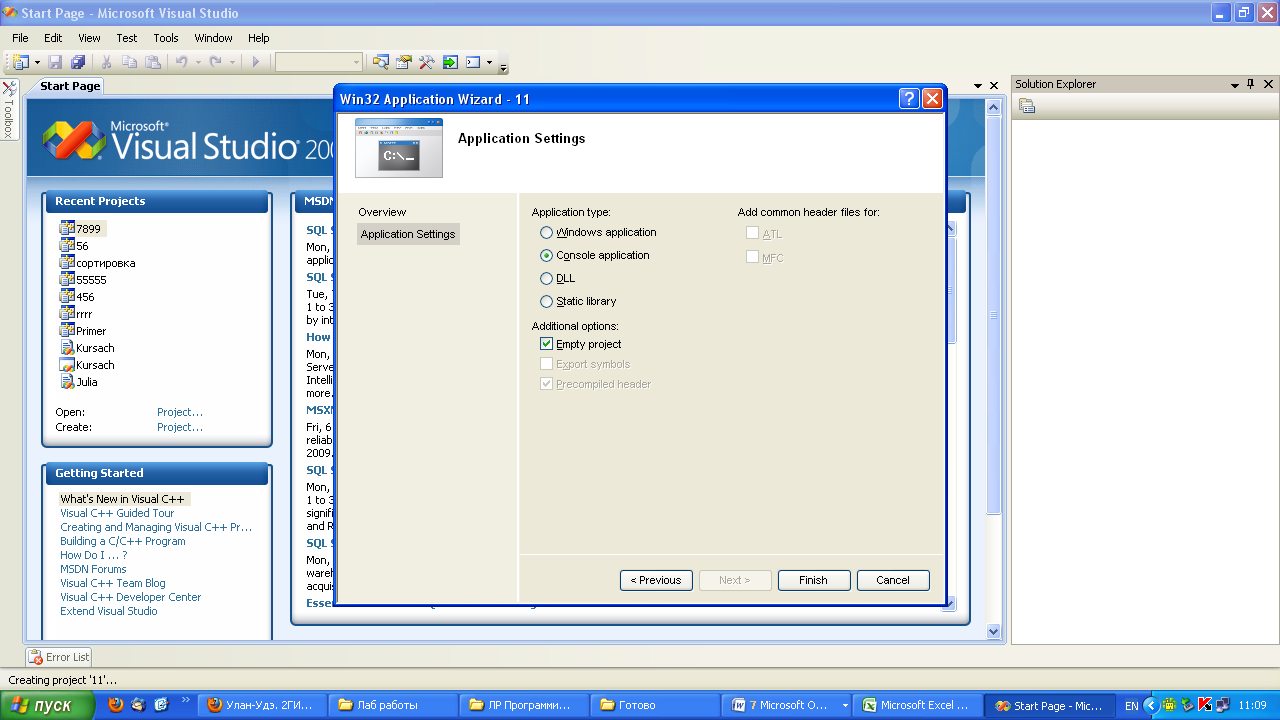
Task: Open the collapsed Toolbox side tab
Action: pos(9,109)
